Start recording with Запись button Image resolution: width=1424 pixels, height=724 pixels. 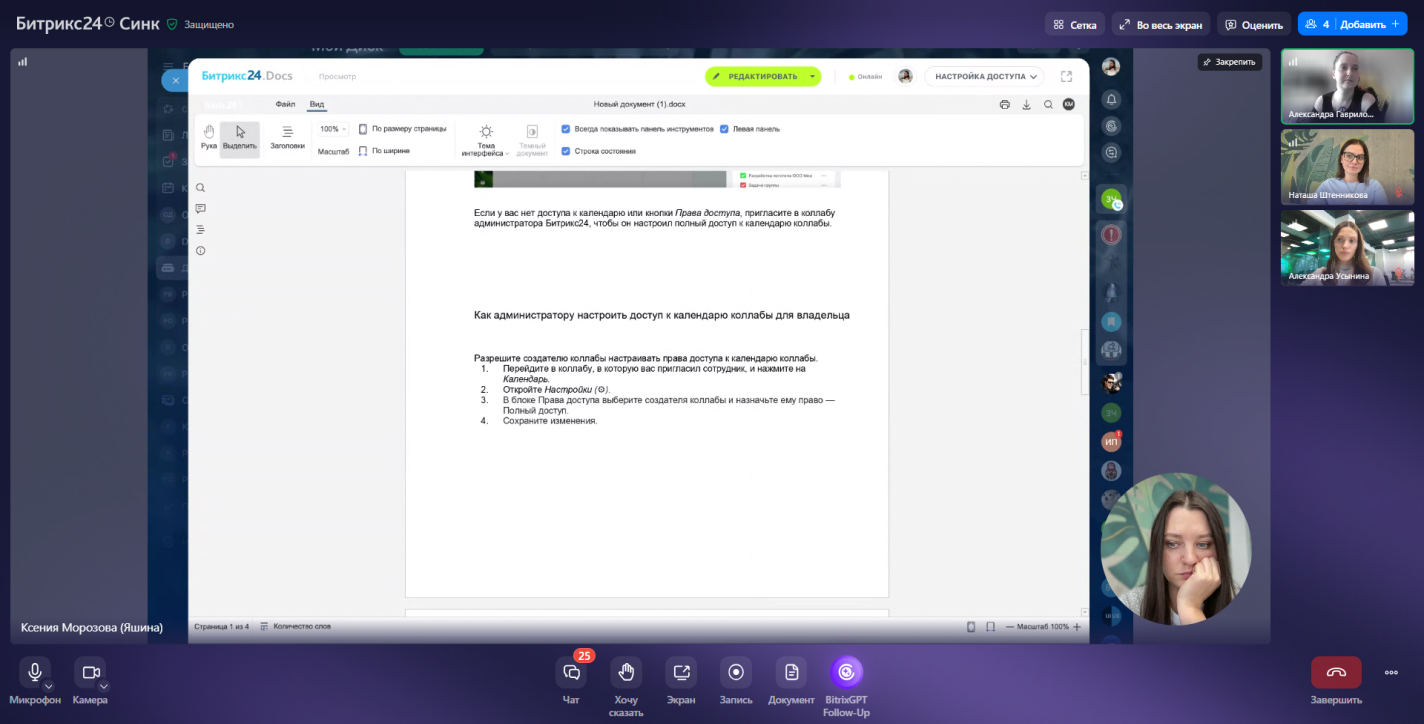pos(736,673)
